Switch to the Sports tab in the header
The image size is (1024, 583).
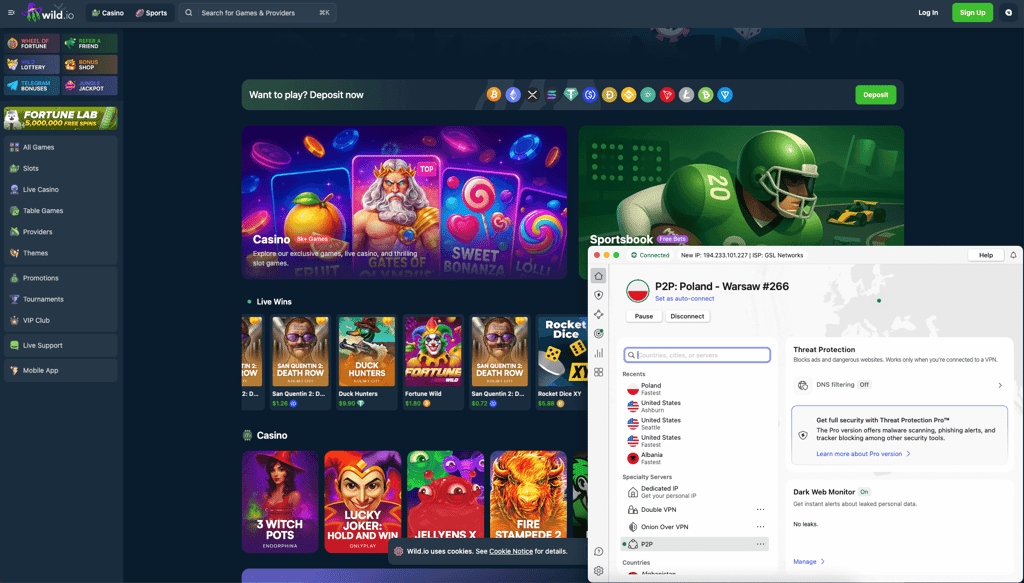[x=152, y=12]
